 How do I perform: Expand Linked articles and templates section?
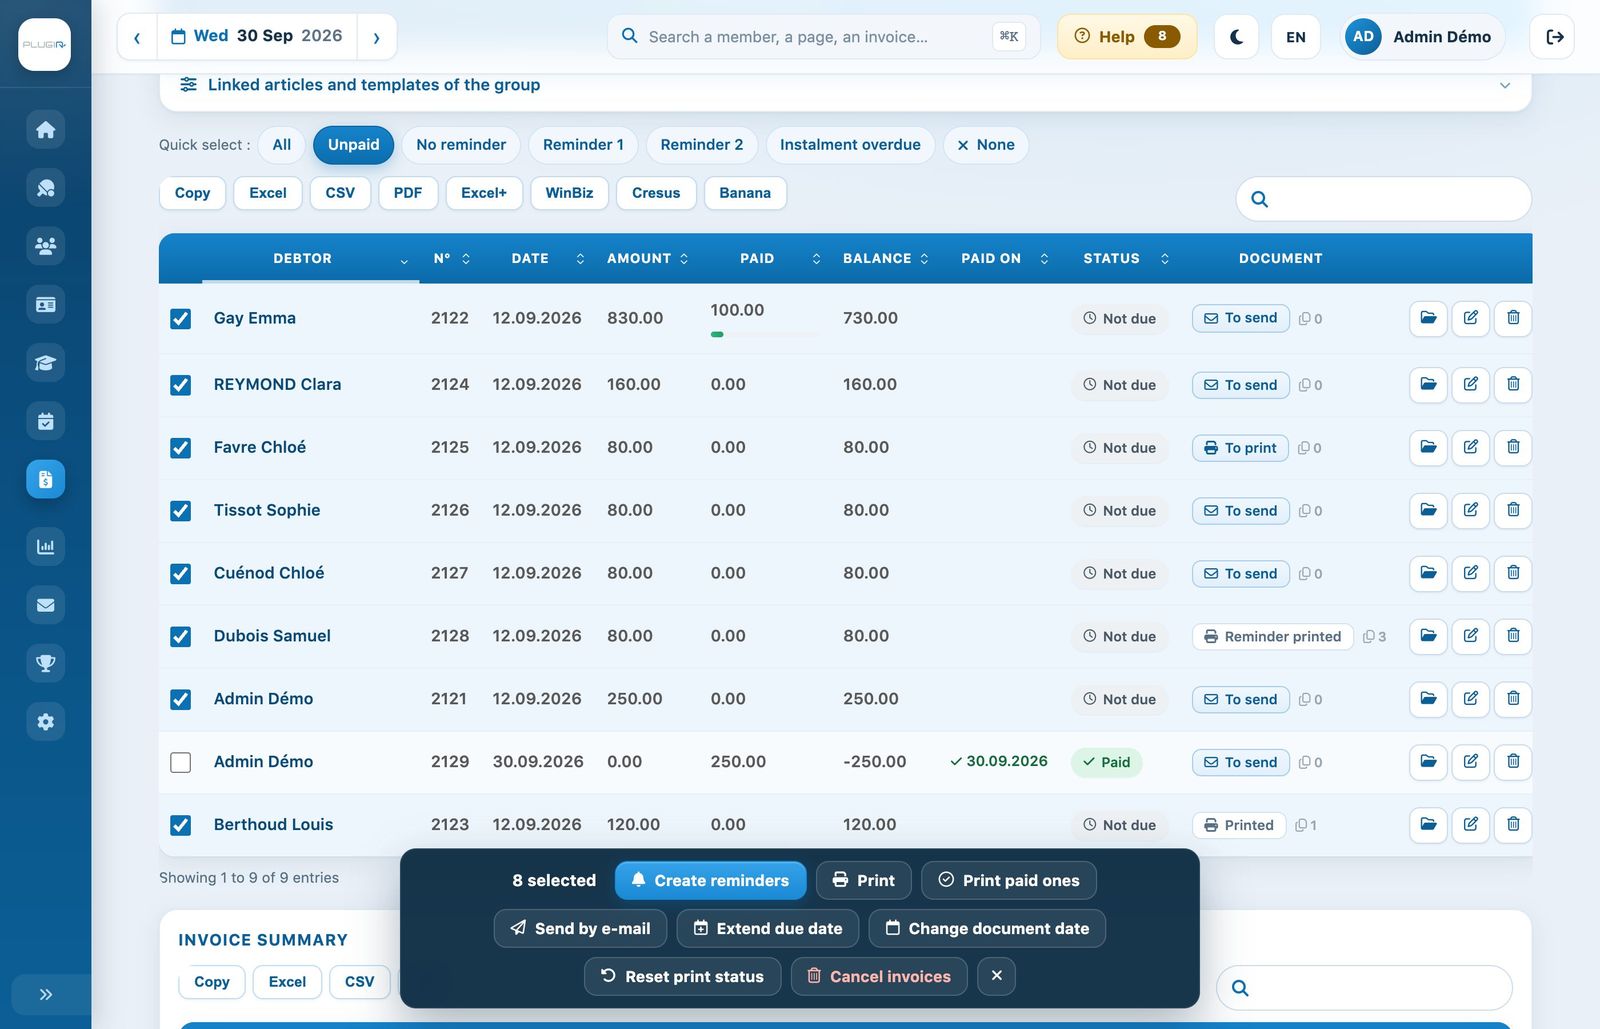tap(845, 85)
